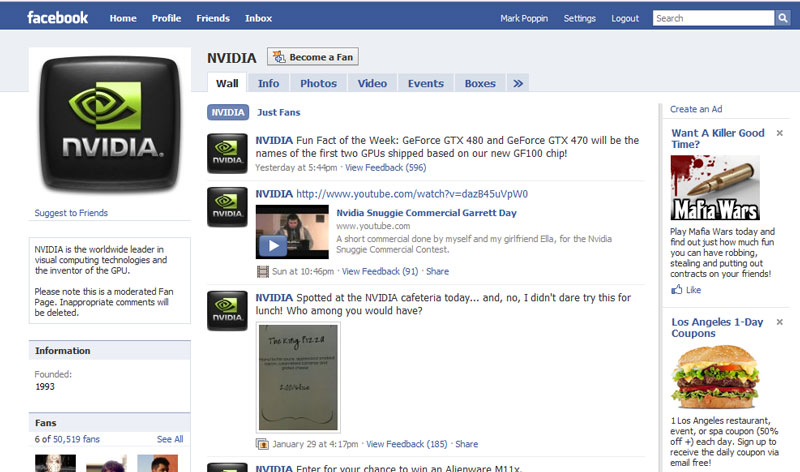Screen dimensions: 800x472
Task: Open Friends in the top navigation
Action: [213, 18]
